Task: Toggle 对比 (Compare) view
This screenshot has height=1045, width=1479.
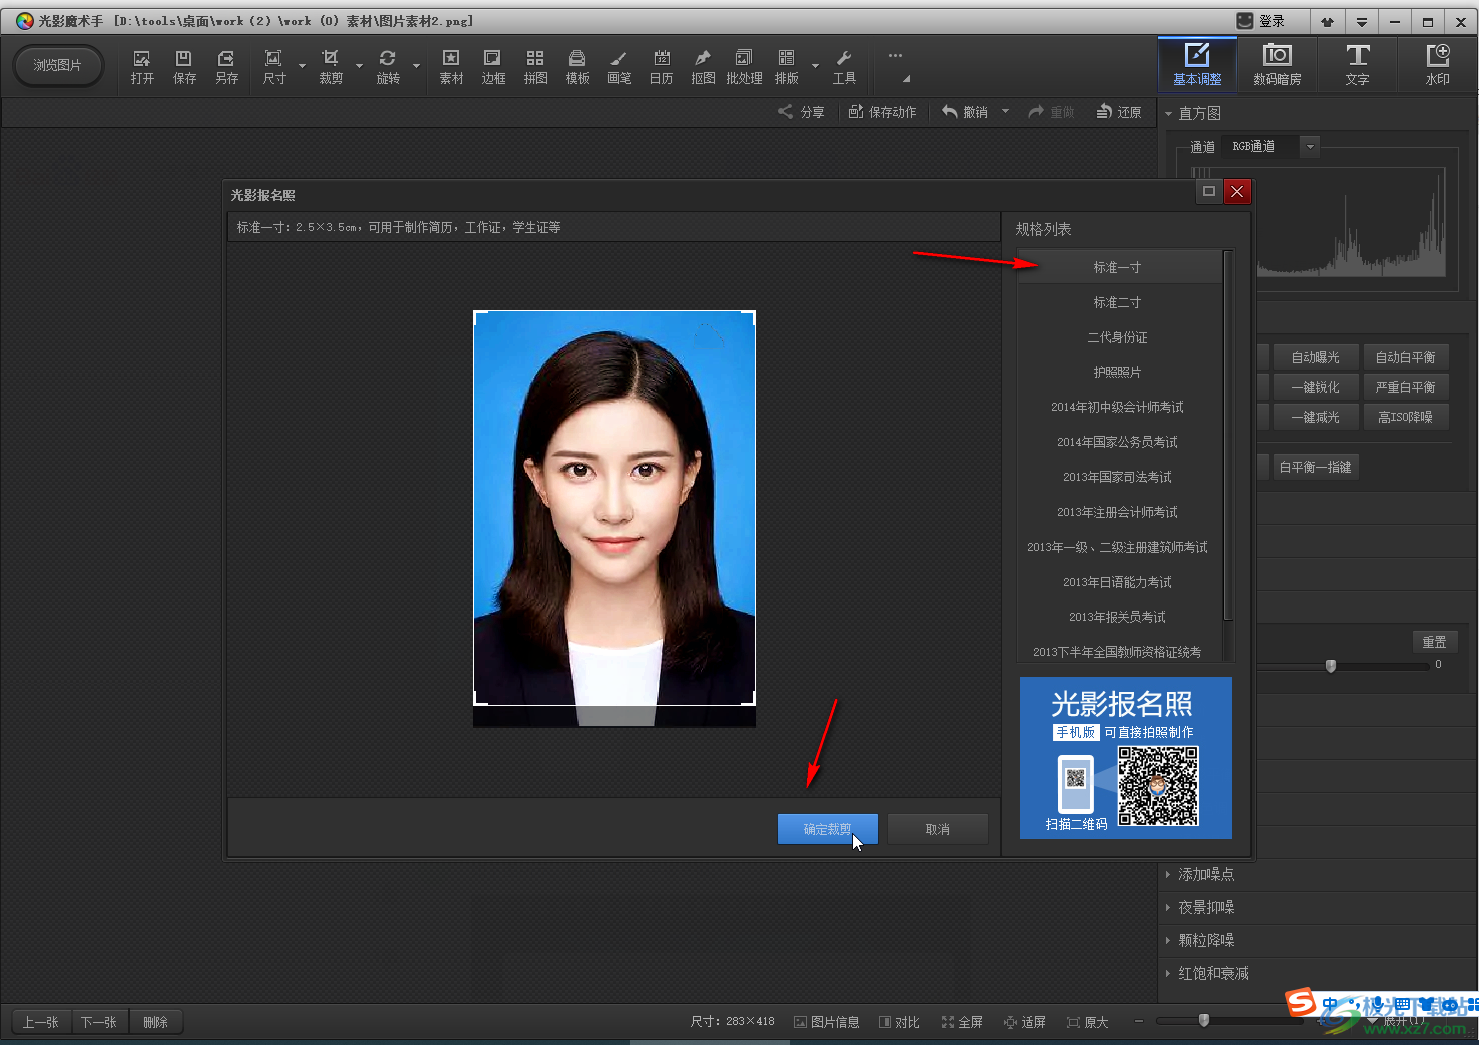Action: 899,1022
